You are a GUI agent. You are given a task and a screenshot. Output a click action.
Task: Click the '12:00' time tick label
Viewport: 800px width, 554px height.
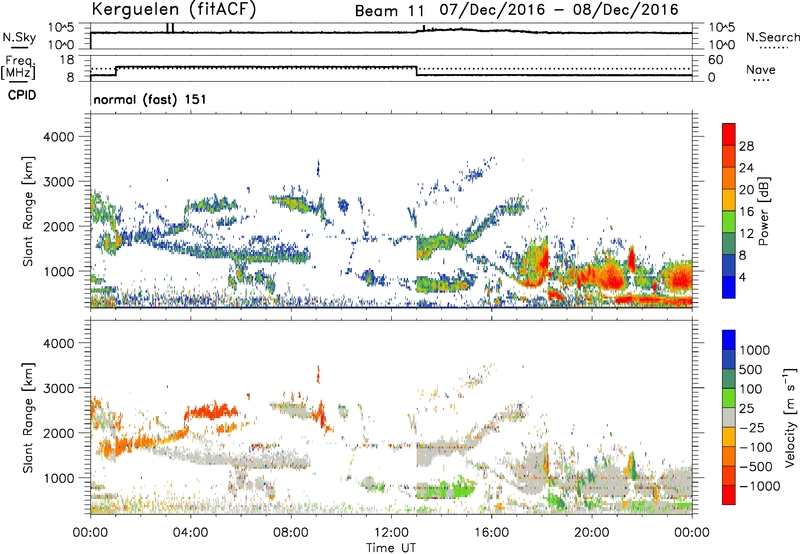click(x=391, y=533)
